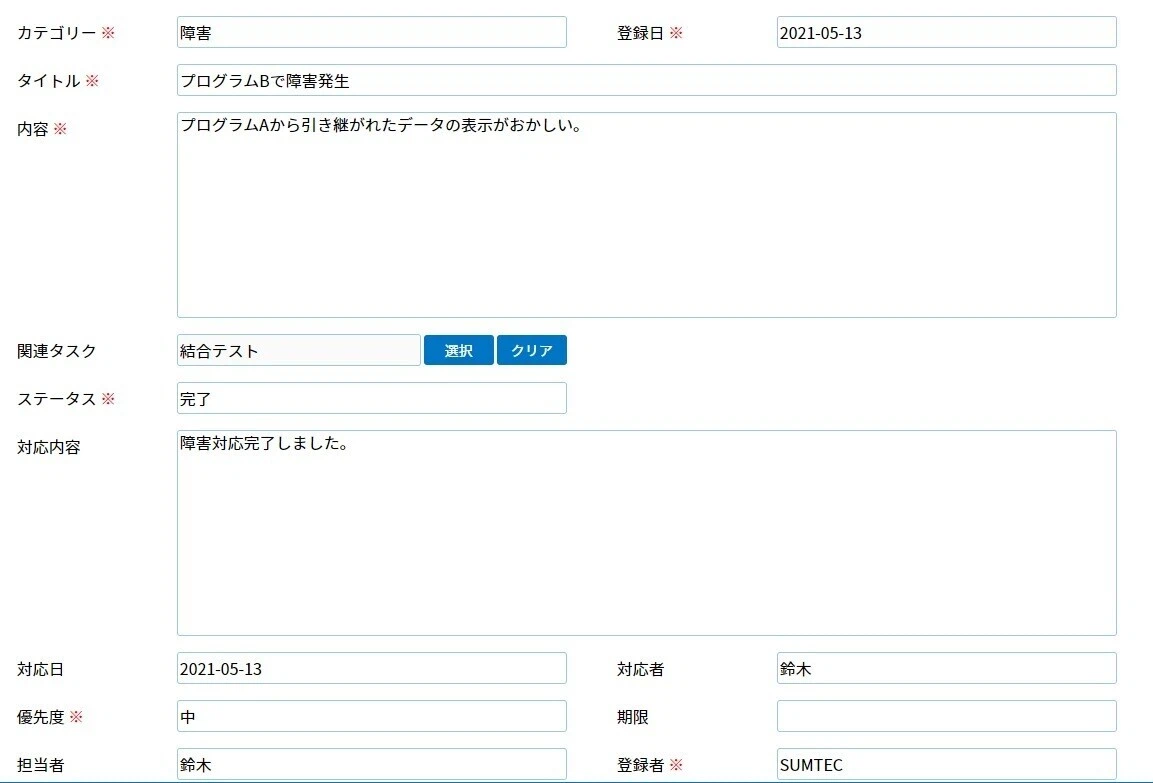Click the 担当者 field showing 鈴木

click(x=371, y=764)
